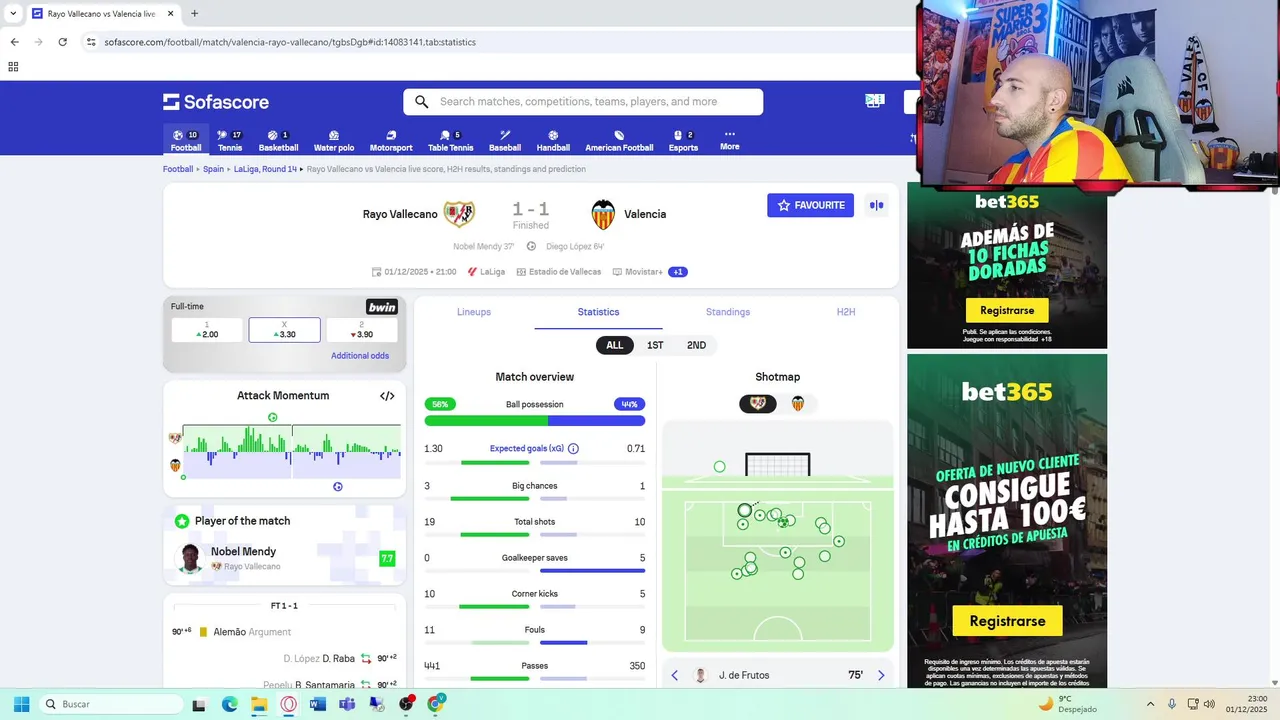Open Nobel Mendy player of the match
1280x720 pixels.
pyautogui.click(x=285, y=558)
